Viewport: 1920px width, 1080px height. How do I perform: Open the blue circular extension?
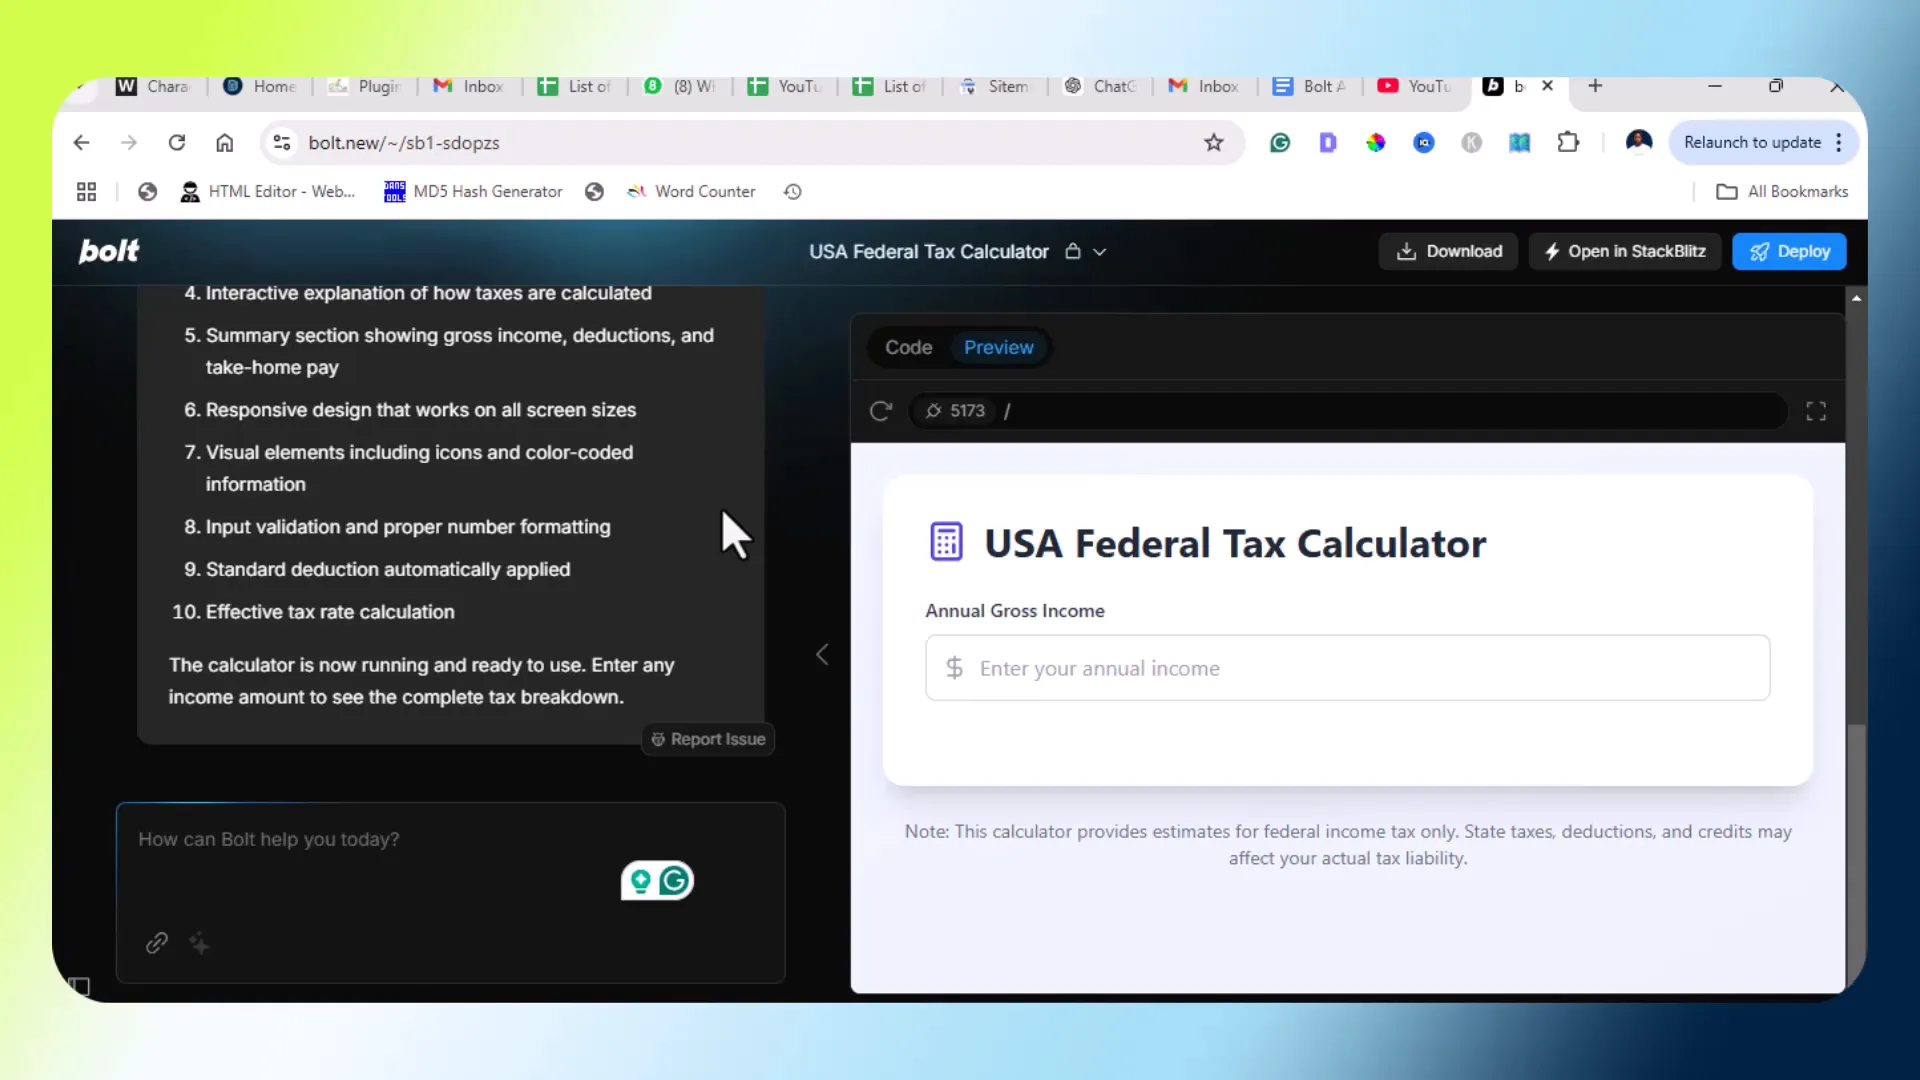[x=1424, y=143]
